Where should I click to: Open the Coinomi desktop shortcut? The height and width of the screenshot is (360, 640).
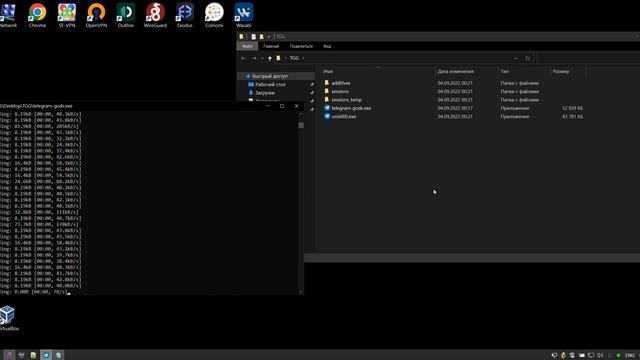(x=214, y=15)
